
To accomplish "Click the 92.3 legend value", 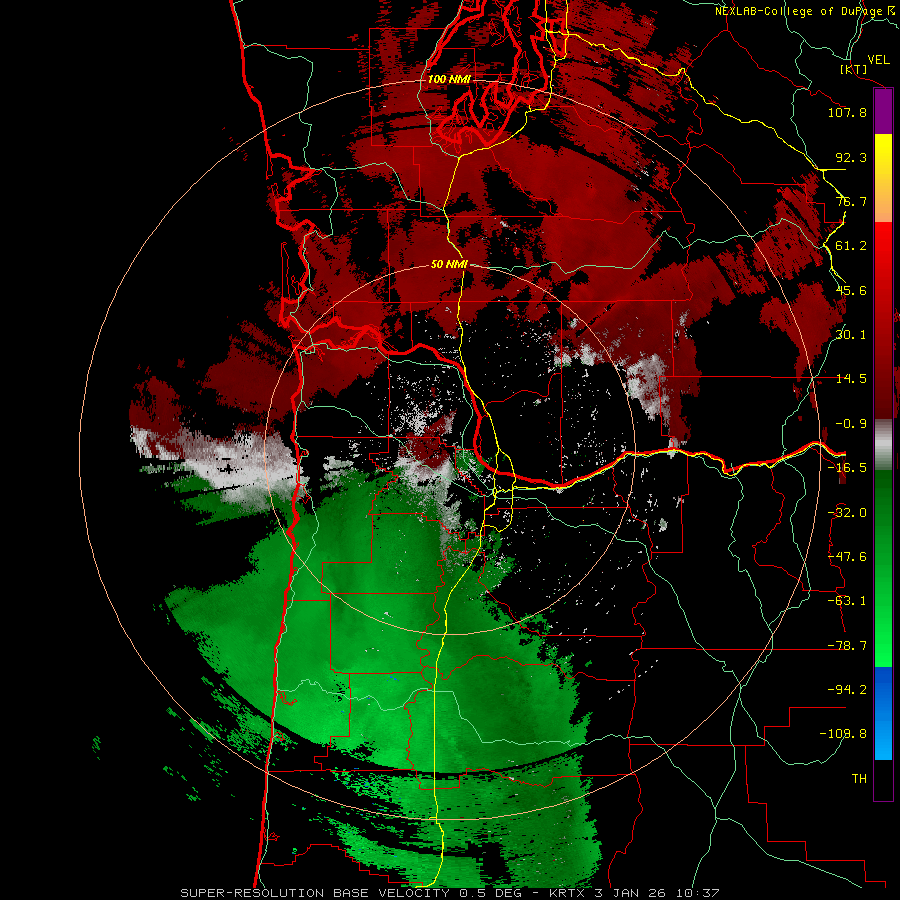I will (851, 157).
